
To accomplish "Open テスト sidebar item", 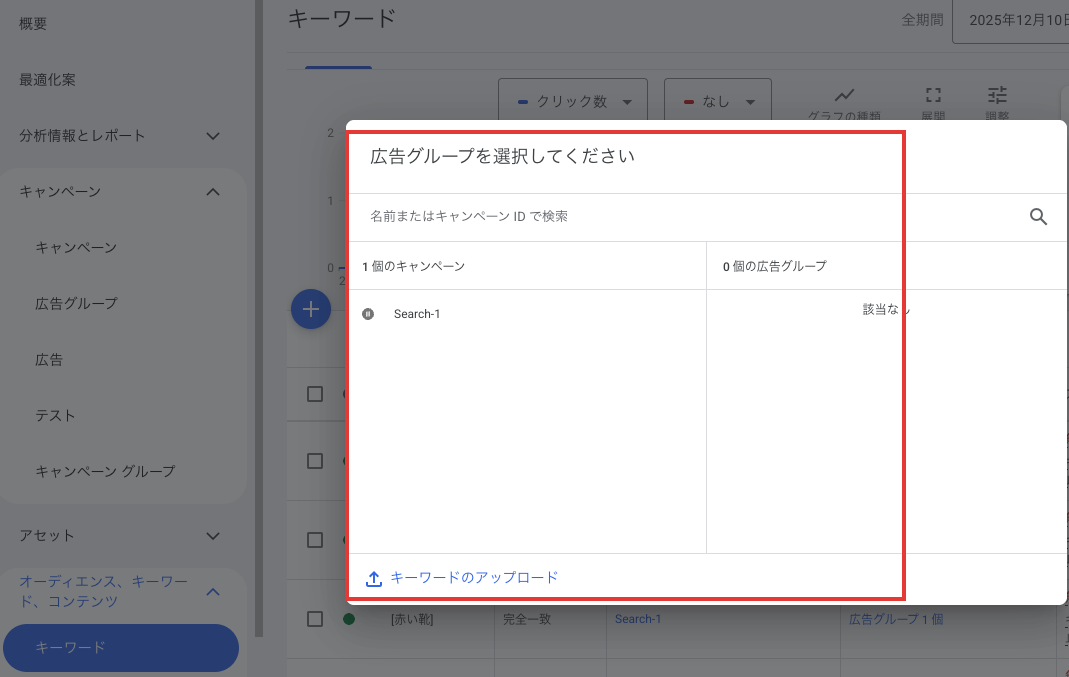I will tap(55, 415).
